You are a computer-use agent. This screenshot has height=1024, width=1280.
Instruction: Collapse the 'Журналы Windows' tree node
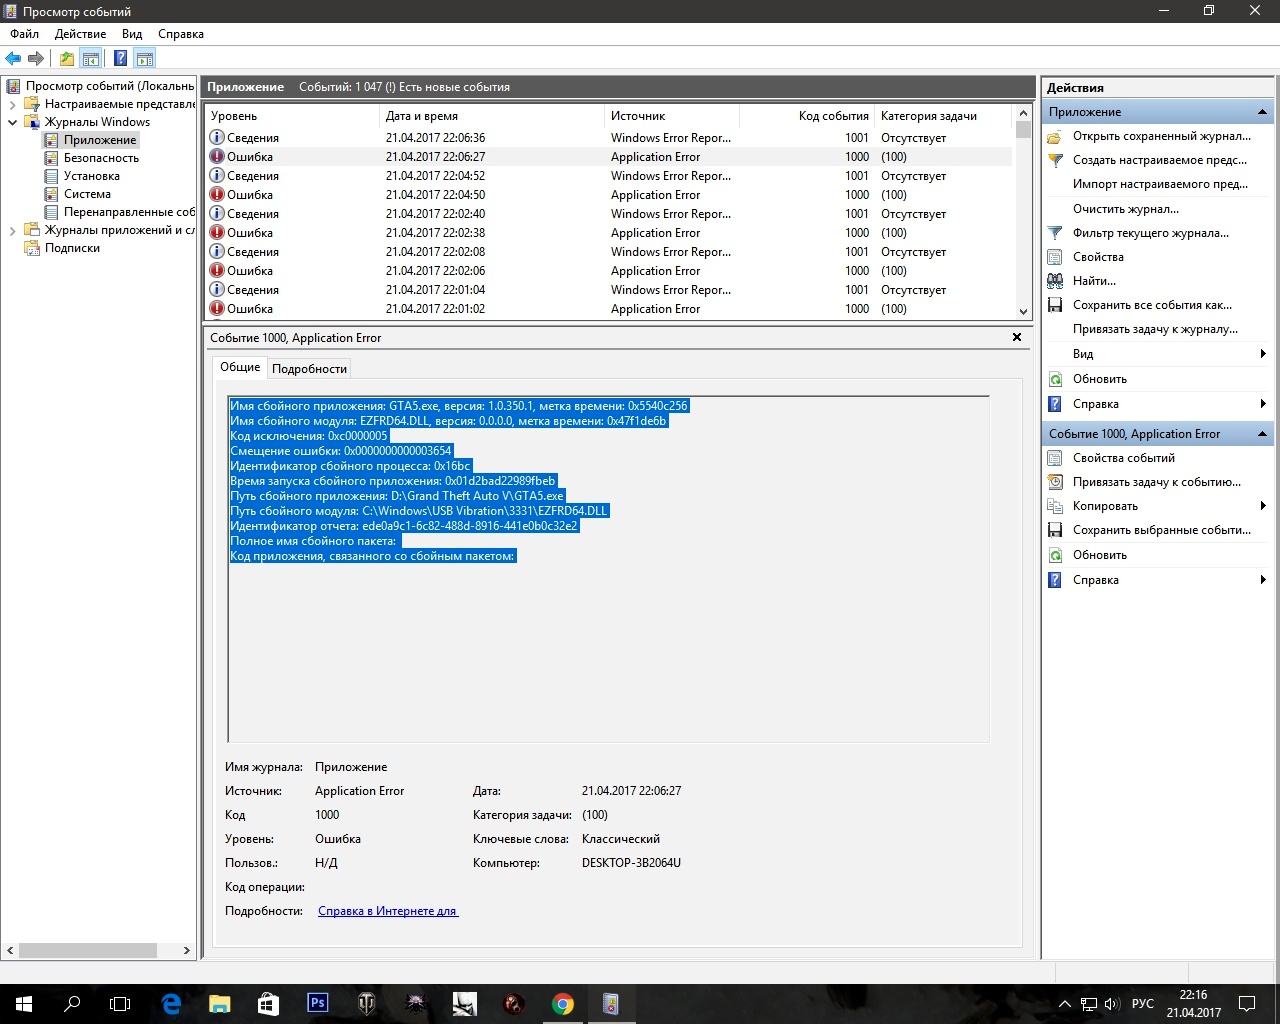(x=12, y=122)
